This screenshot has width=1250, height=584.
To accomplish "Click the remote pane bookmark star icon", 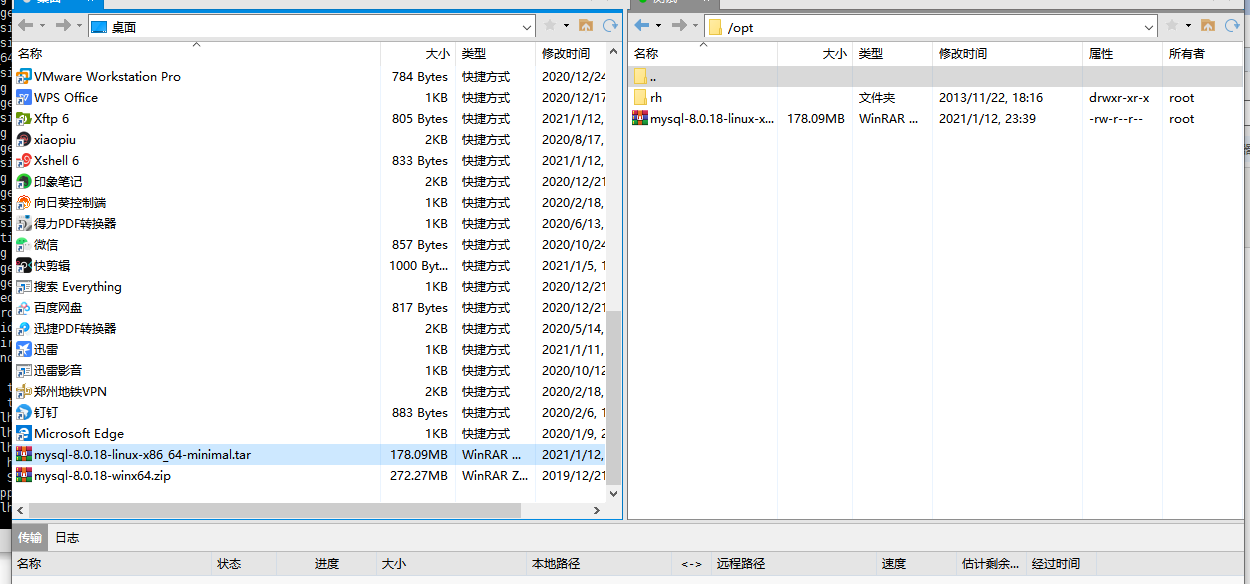I will coord(1172,25).
